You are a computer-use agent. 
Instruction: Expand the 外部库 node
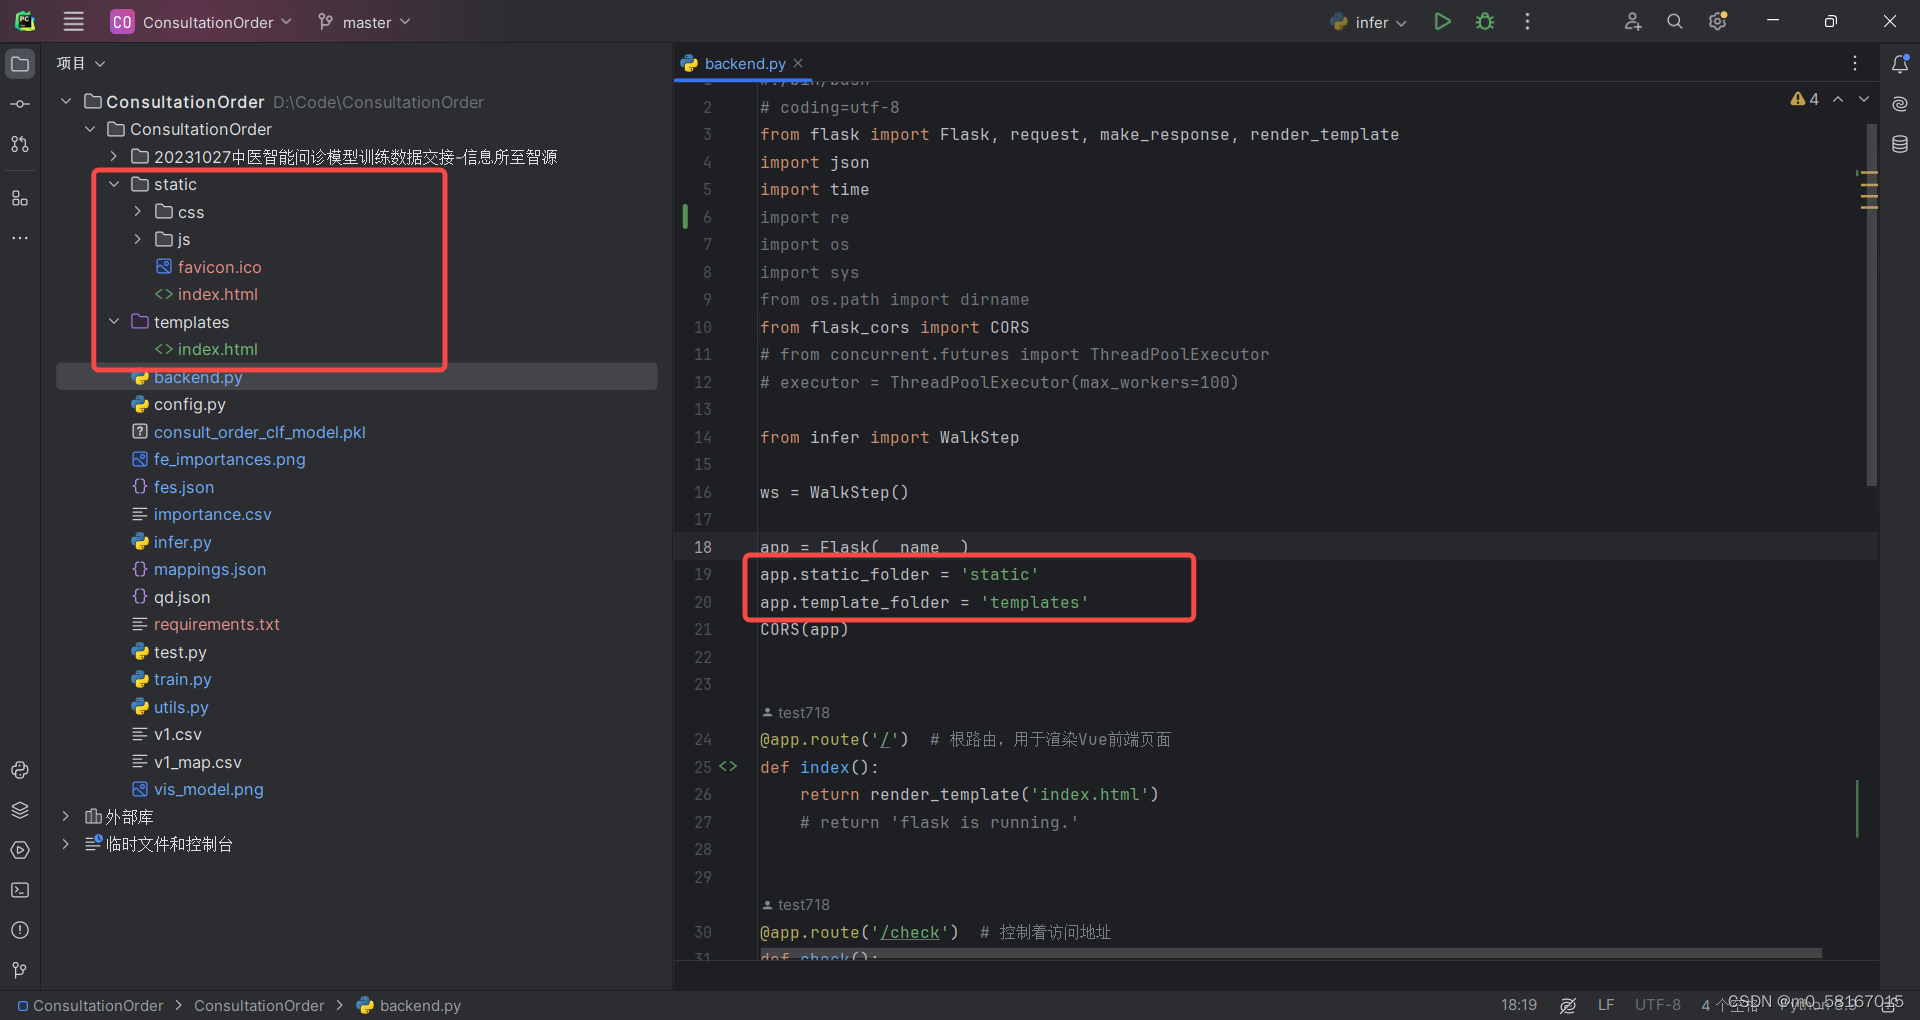(66, 817)
